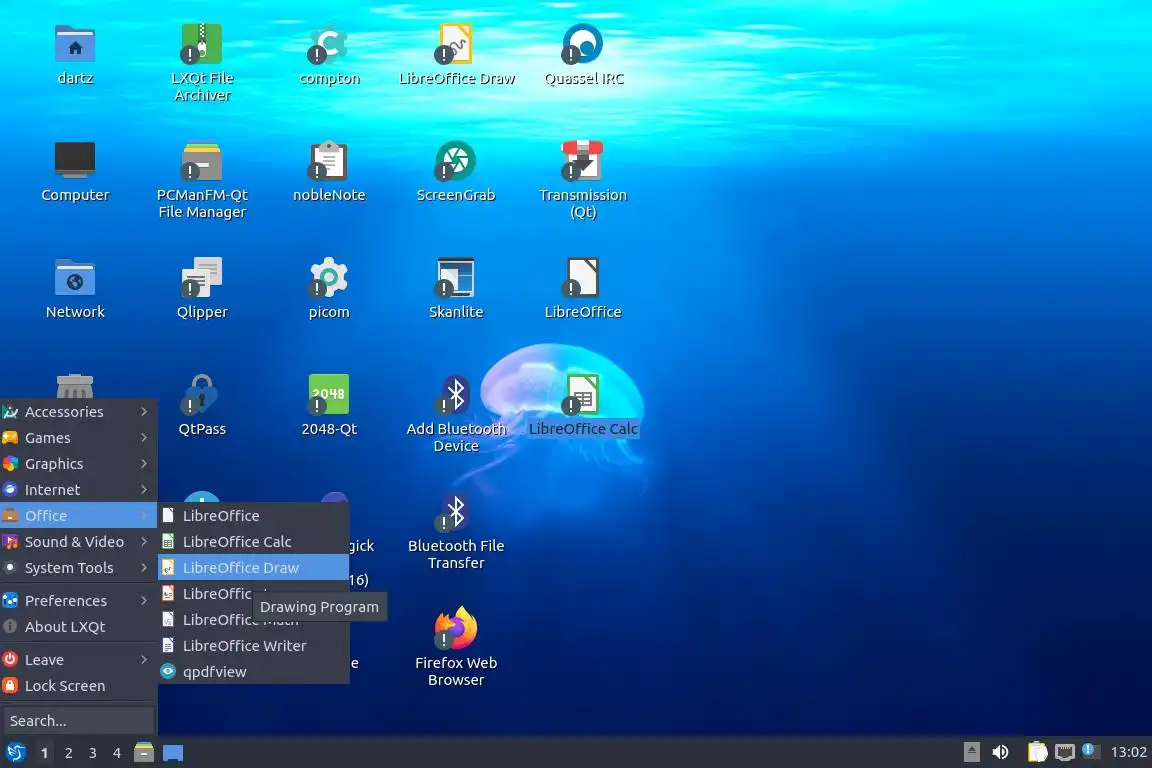Image resolution: width=1152 pixels, height=768 pixels.
Task: Select the Transmission (Qt) desktop icon
Action: (x=583, y=160)
